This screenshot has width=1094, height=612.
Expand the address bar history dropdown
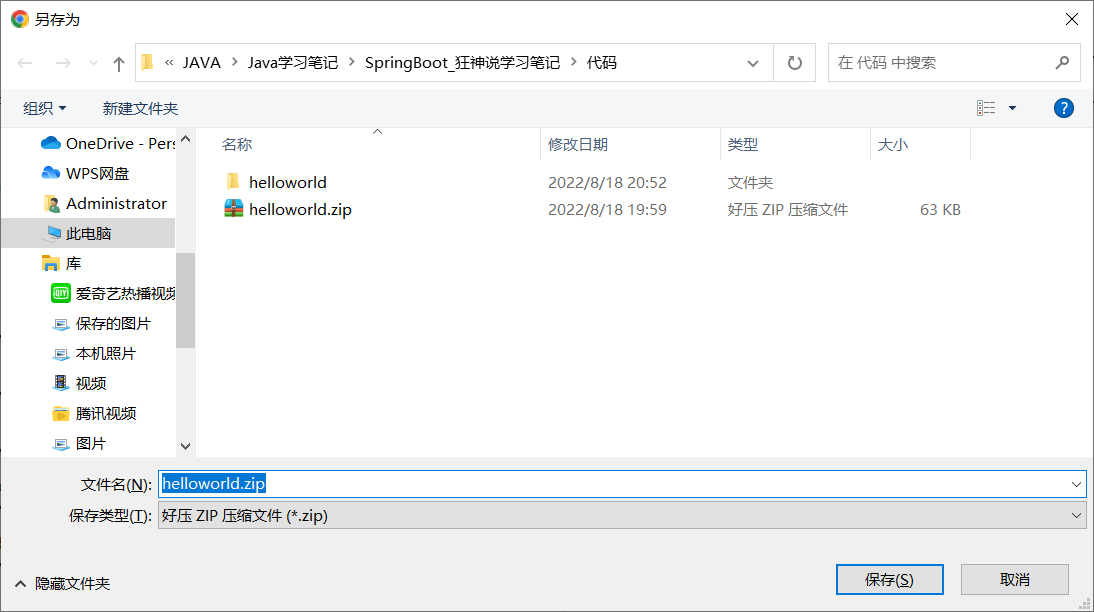(x=753, y=63)
